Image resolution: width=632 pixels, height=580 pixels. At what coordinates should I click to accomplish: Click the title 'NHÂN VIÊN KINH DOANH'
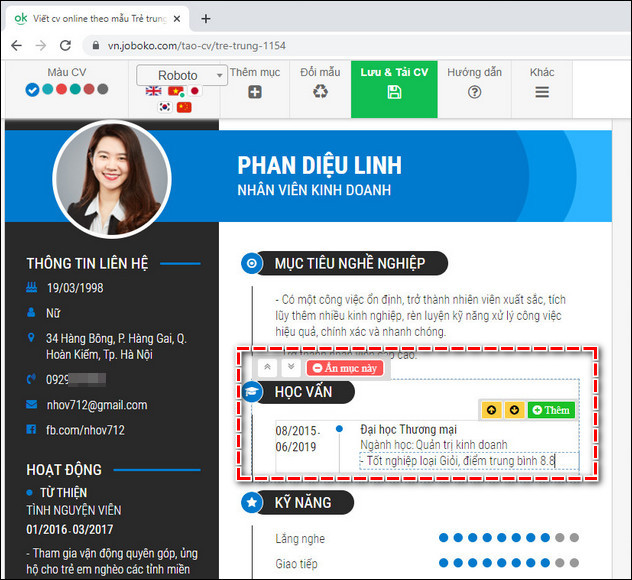tap(314, 190)
